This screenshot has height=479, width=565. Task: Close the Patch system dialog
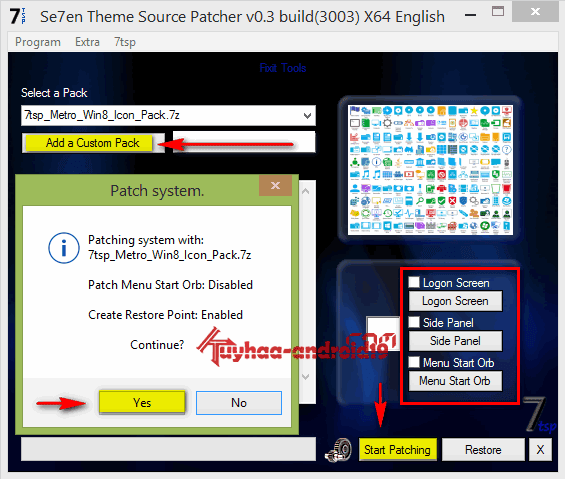(275, 185)
